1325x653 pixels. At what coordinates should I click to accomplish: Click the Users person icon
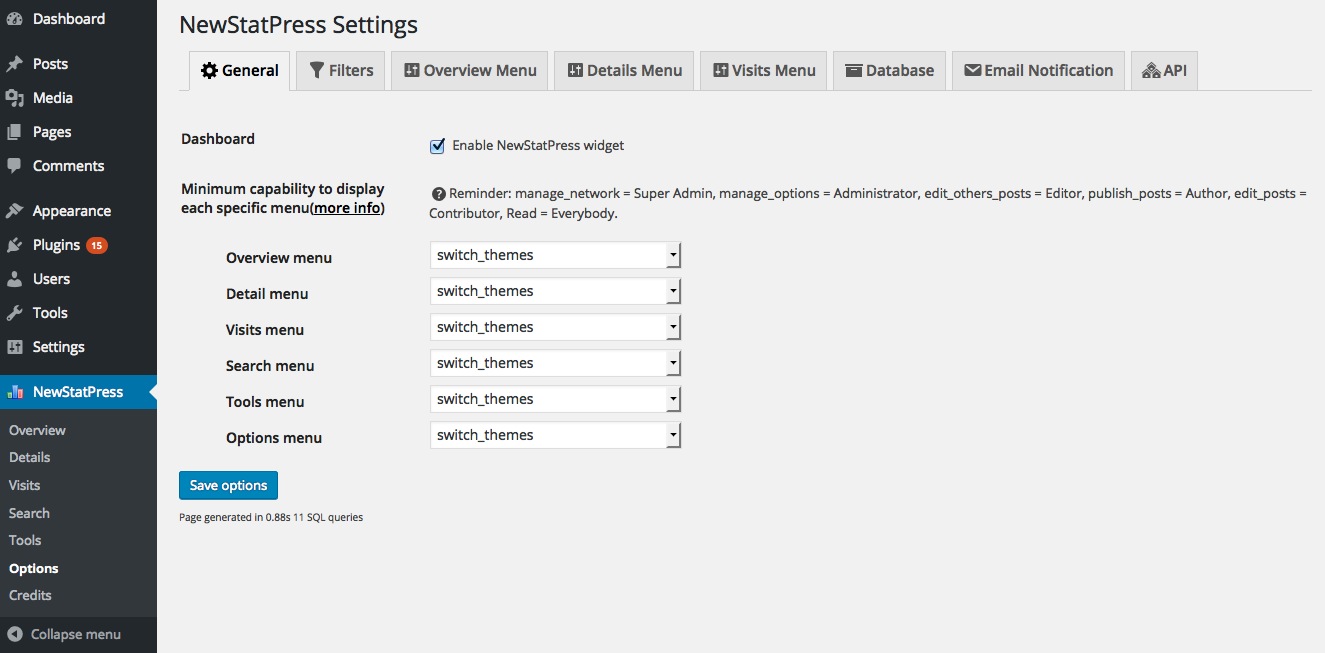pyautogui.click(x=14, y=279)
